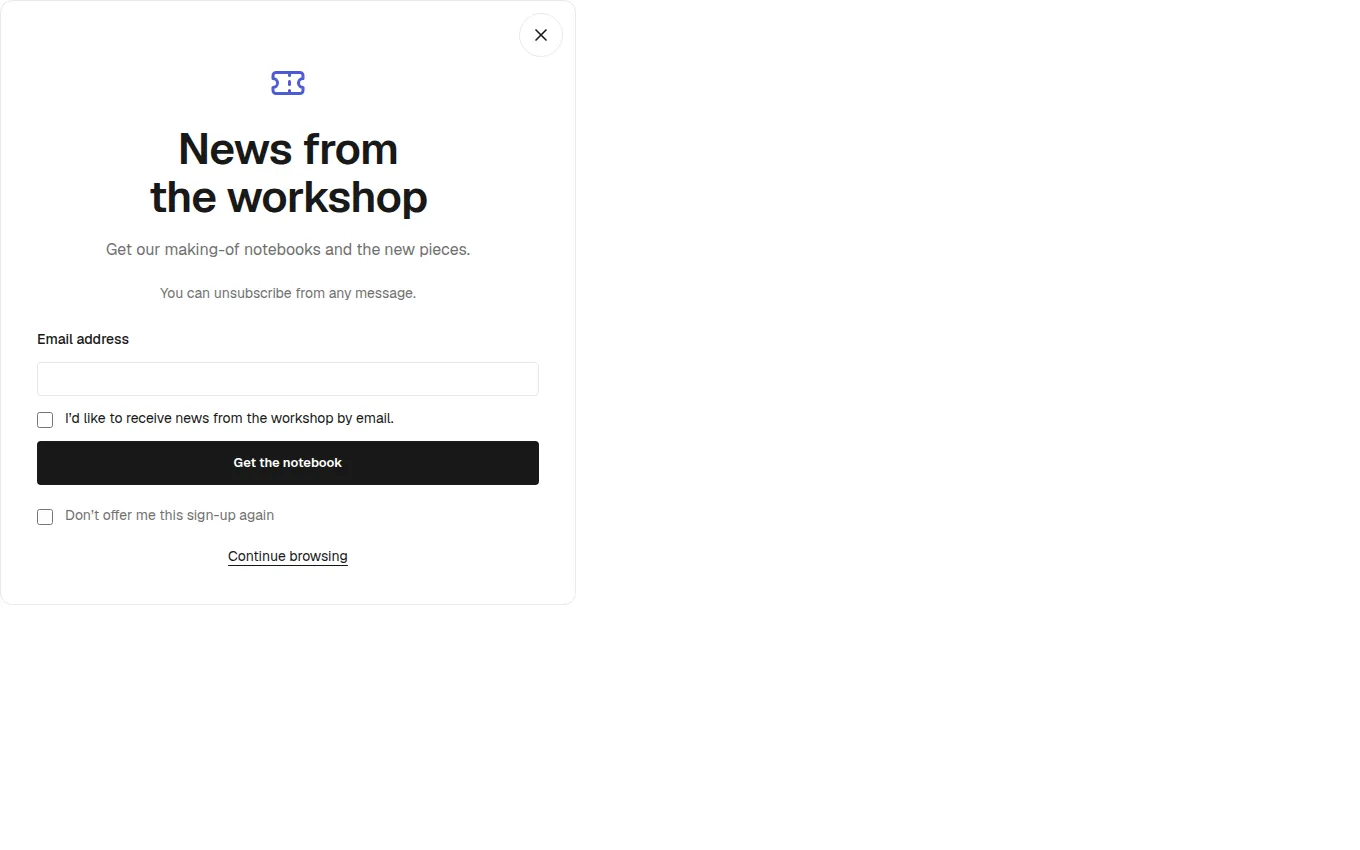The image size is (1360, 850).
Task: Follow the Continue browsing link
Action: pos(288,556)
